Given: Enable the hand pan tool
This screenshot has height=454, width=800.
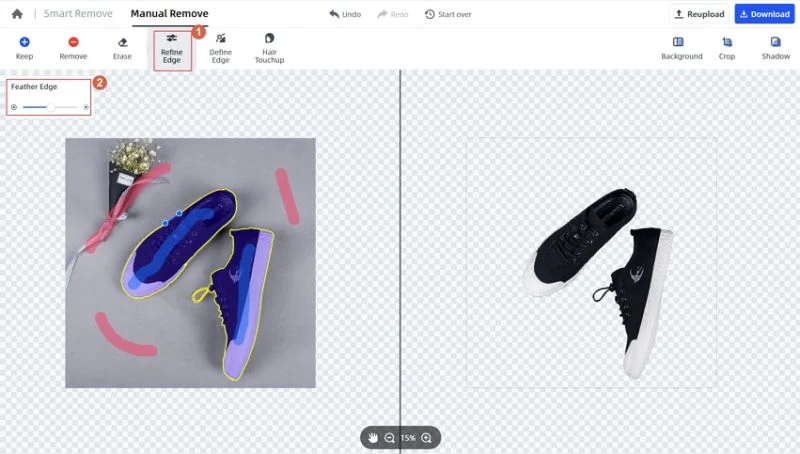Looking at the screenshot, I should pyautogui.click(x=373, y=438).
